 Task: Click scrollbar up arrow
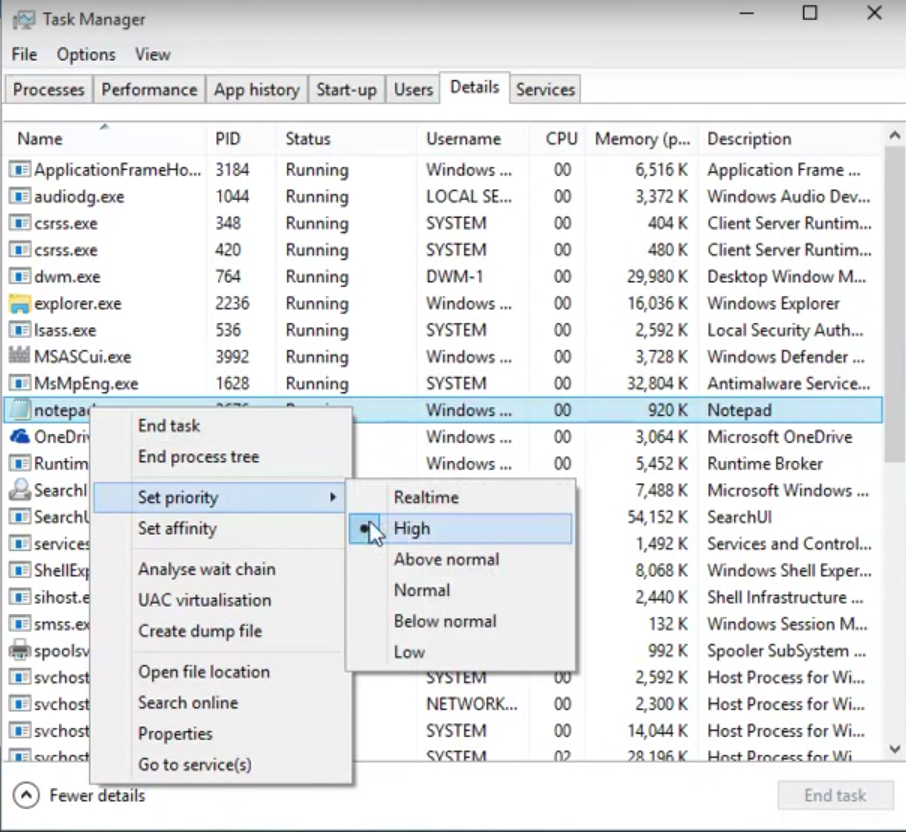894,136
